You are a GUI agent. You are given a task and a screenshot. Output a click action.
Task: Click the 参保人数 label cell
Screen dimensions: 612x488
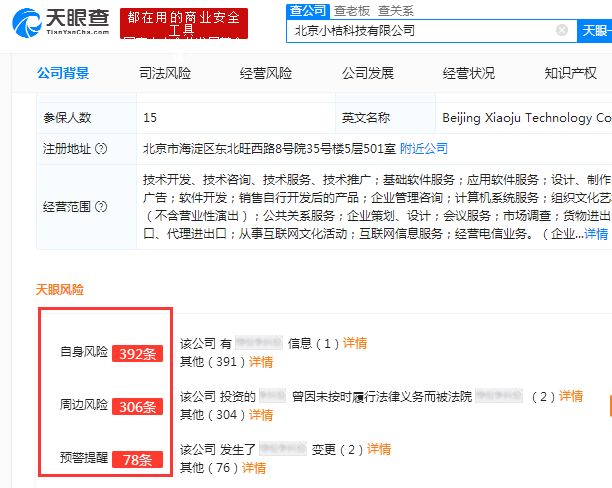click(x=86, y=118)
